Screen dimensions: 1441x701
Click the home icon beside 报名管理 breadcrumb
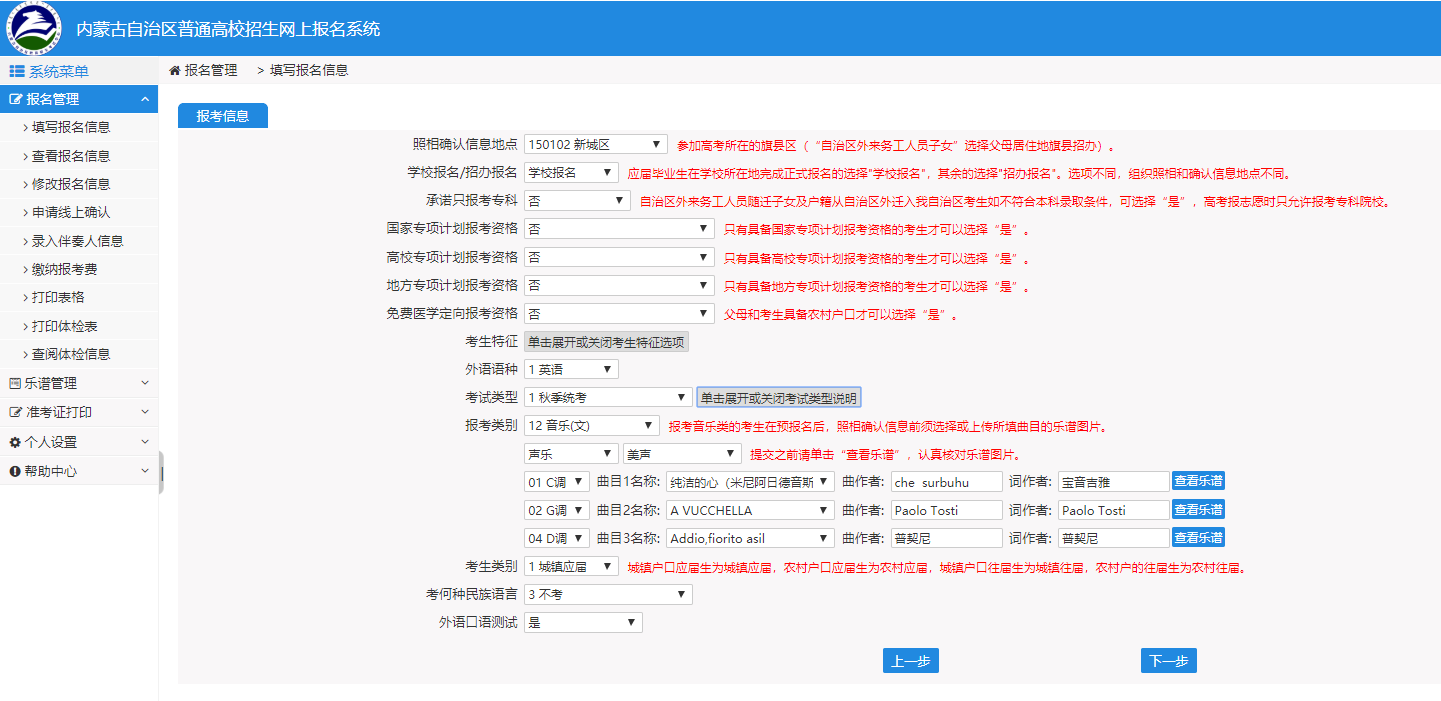tap(175, 70)
